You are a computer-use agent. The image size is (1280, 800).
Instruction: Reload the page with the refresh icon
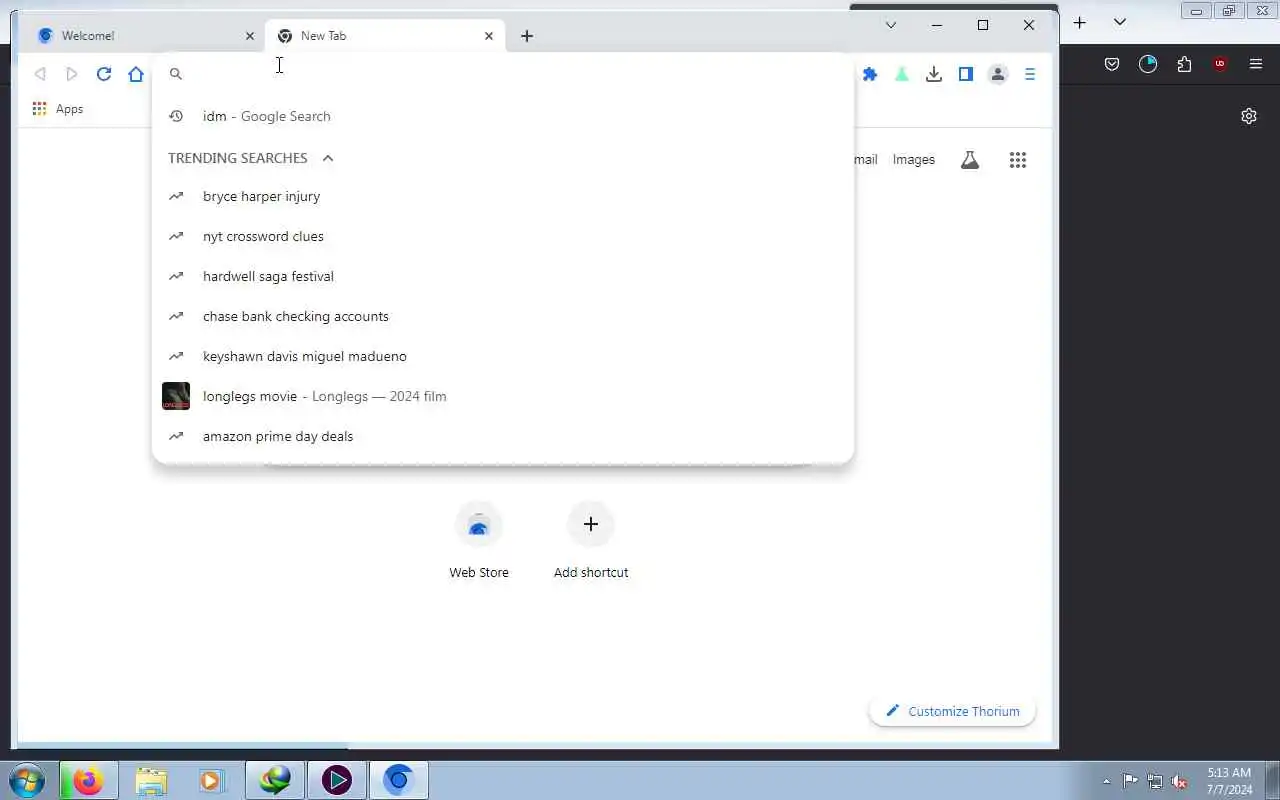[x=104, y=74]
